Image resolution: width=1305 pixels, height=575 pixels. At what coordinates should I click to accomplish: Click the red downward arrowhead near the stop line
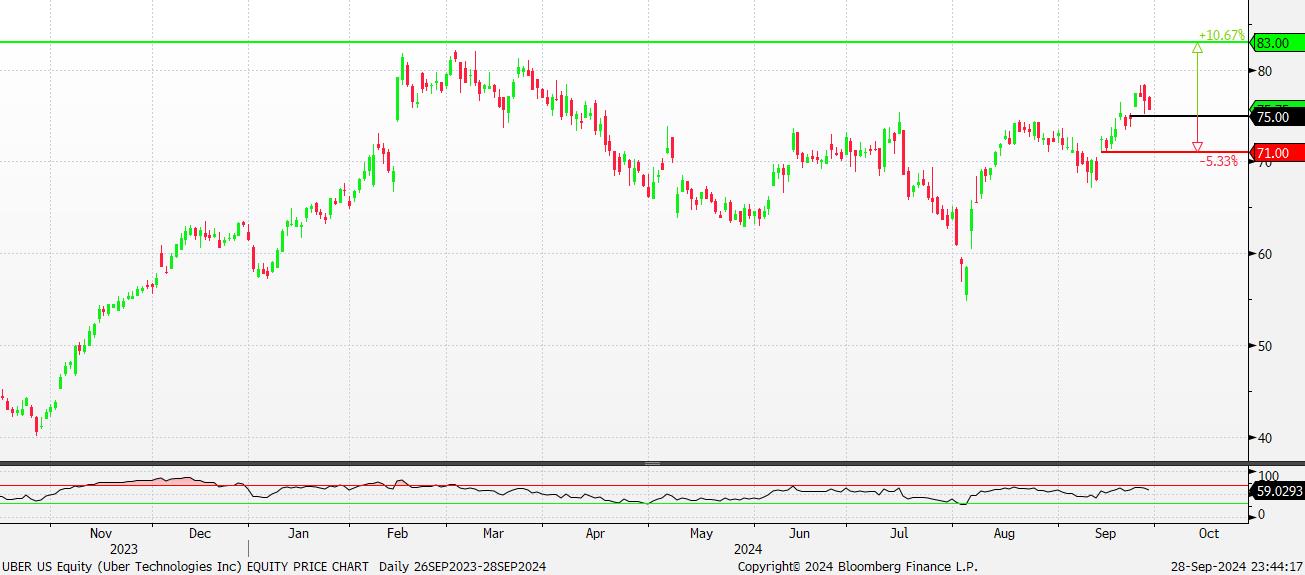pos(1197,147)
